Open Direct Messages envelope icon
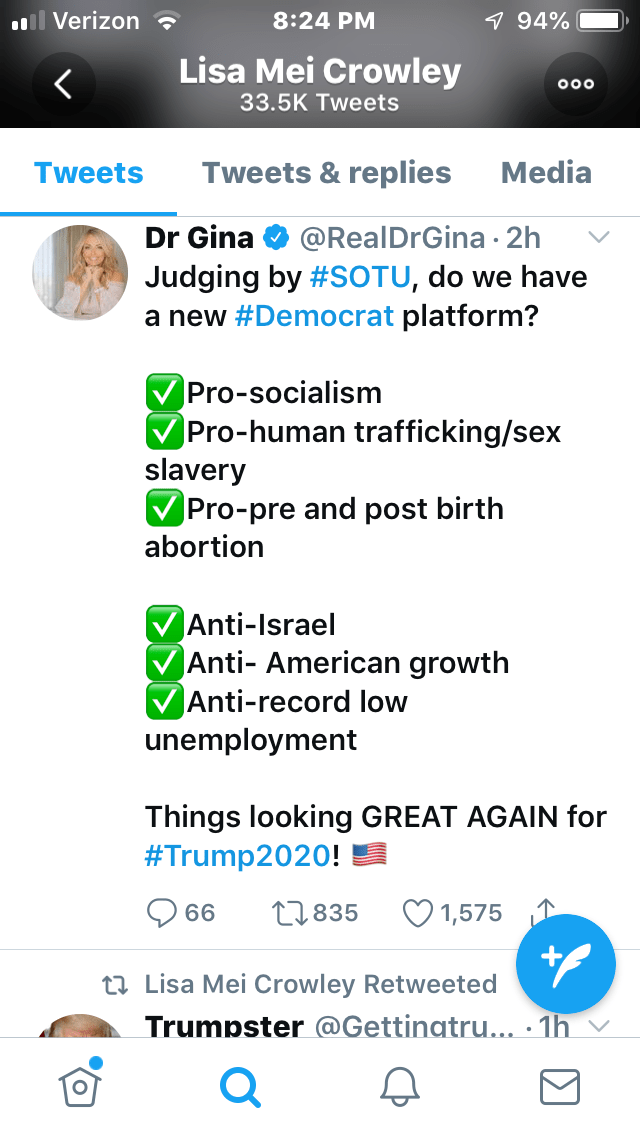Image resolution: width=640 pixels, height=1136 pixels. [559, 1086]
